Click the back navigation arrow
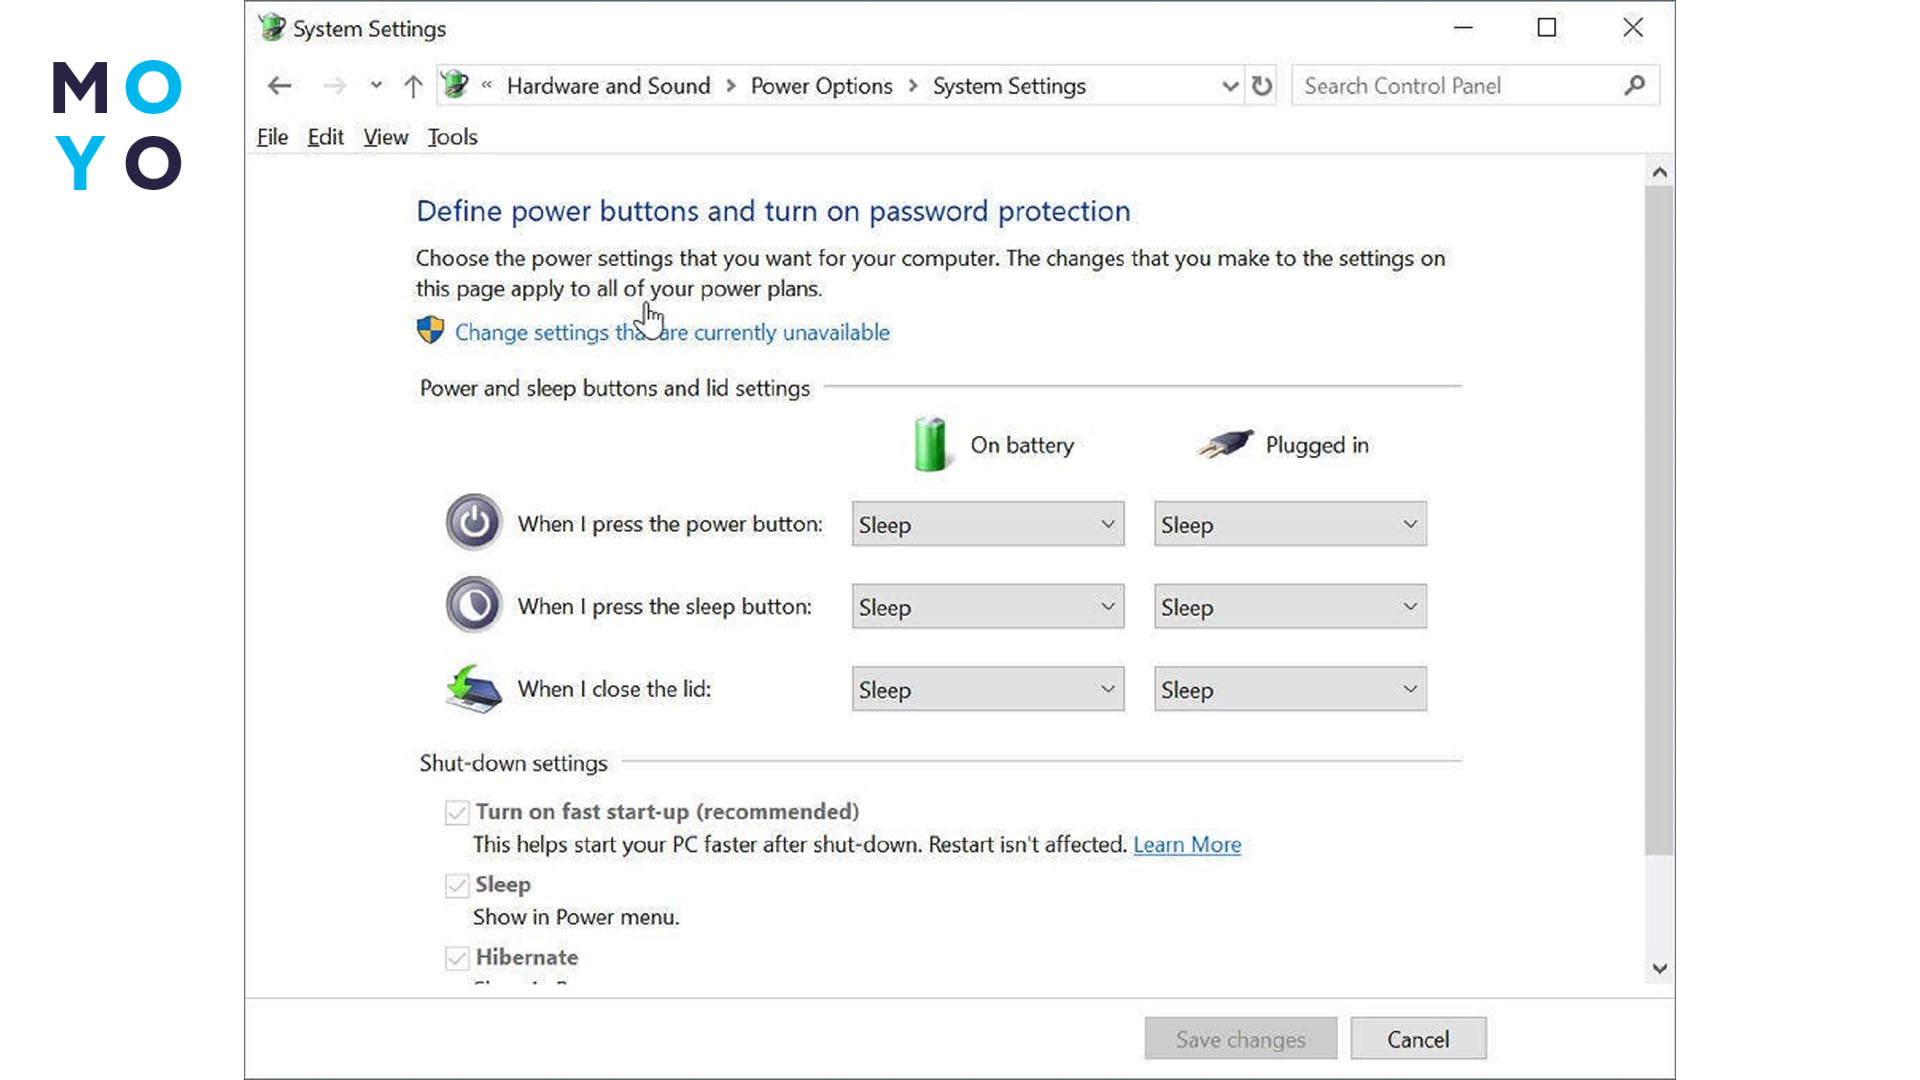 (280, 86)
